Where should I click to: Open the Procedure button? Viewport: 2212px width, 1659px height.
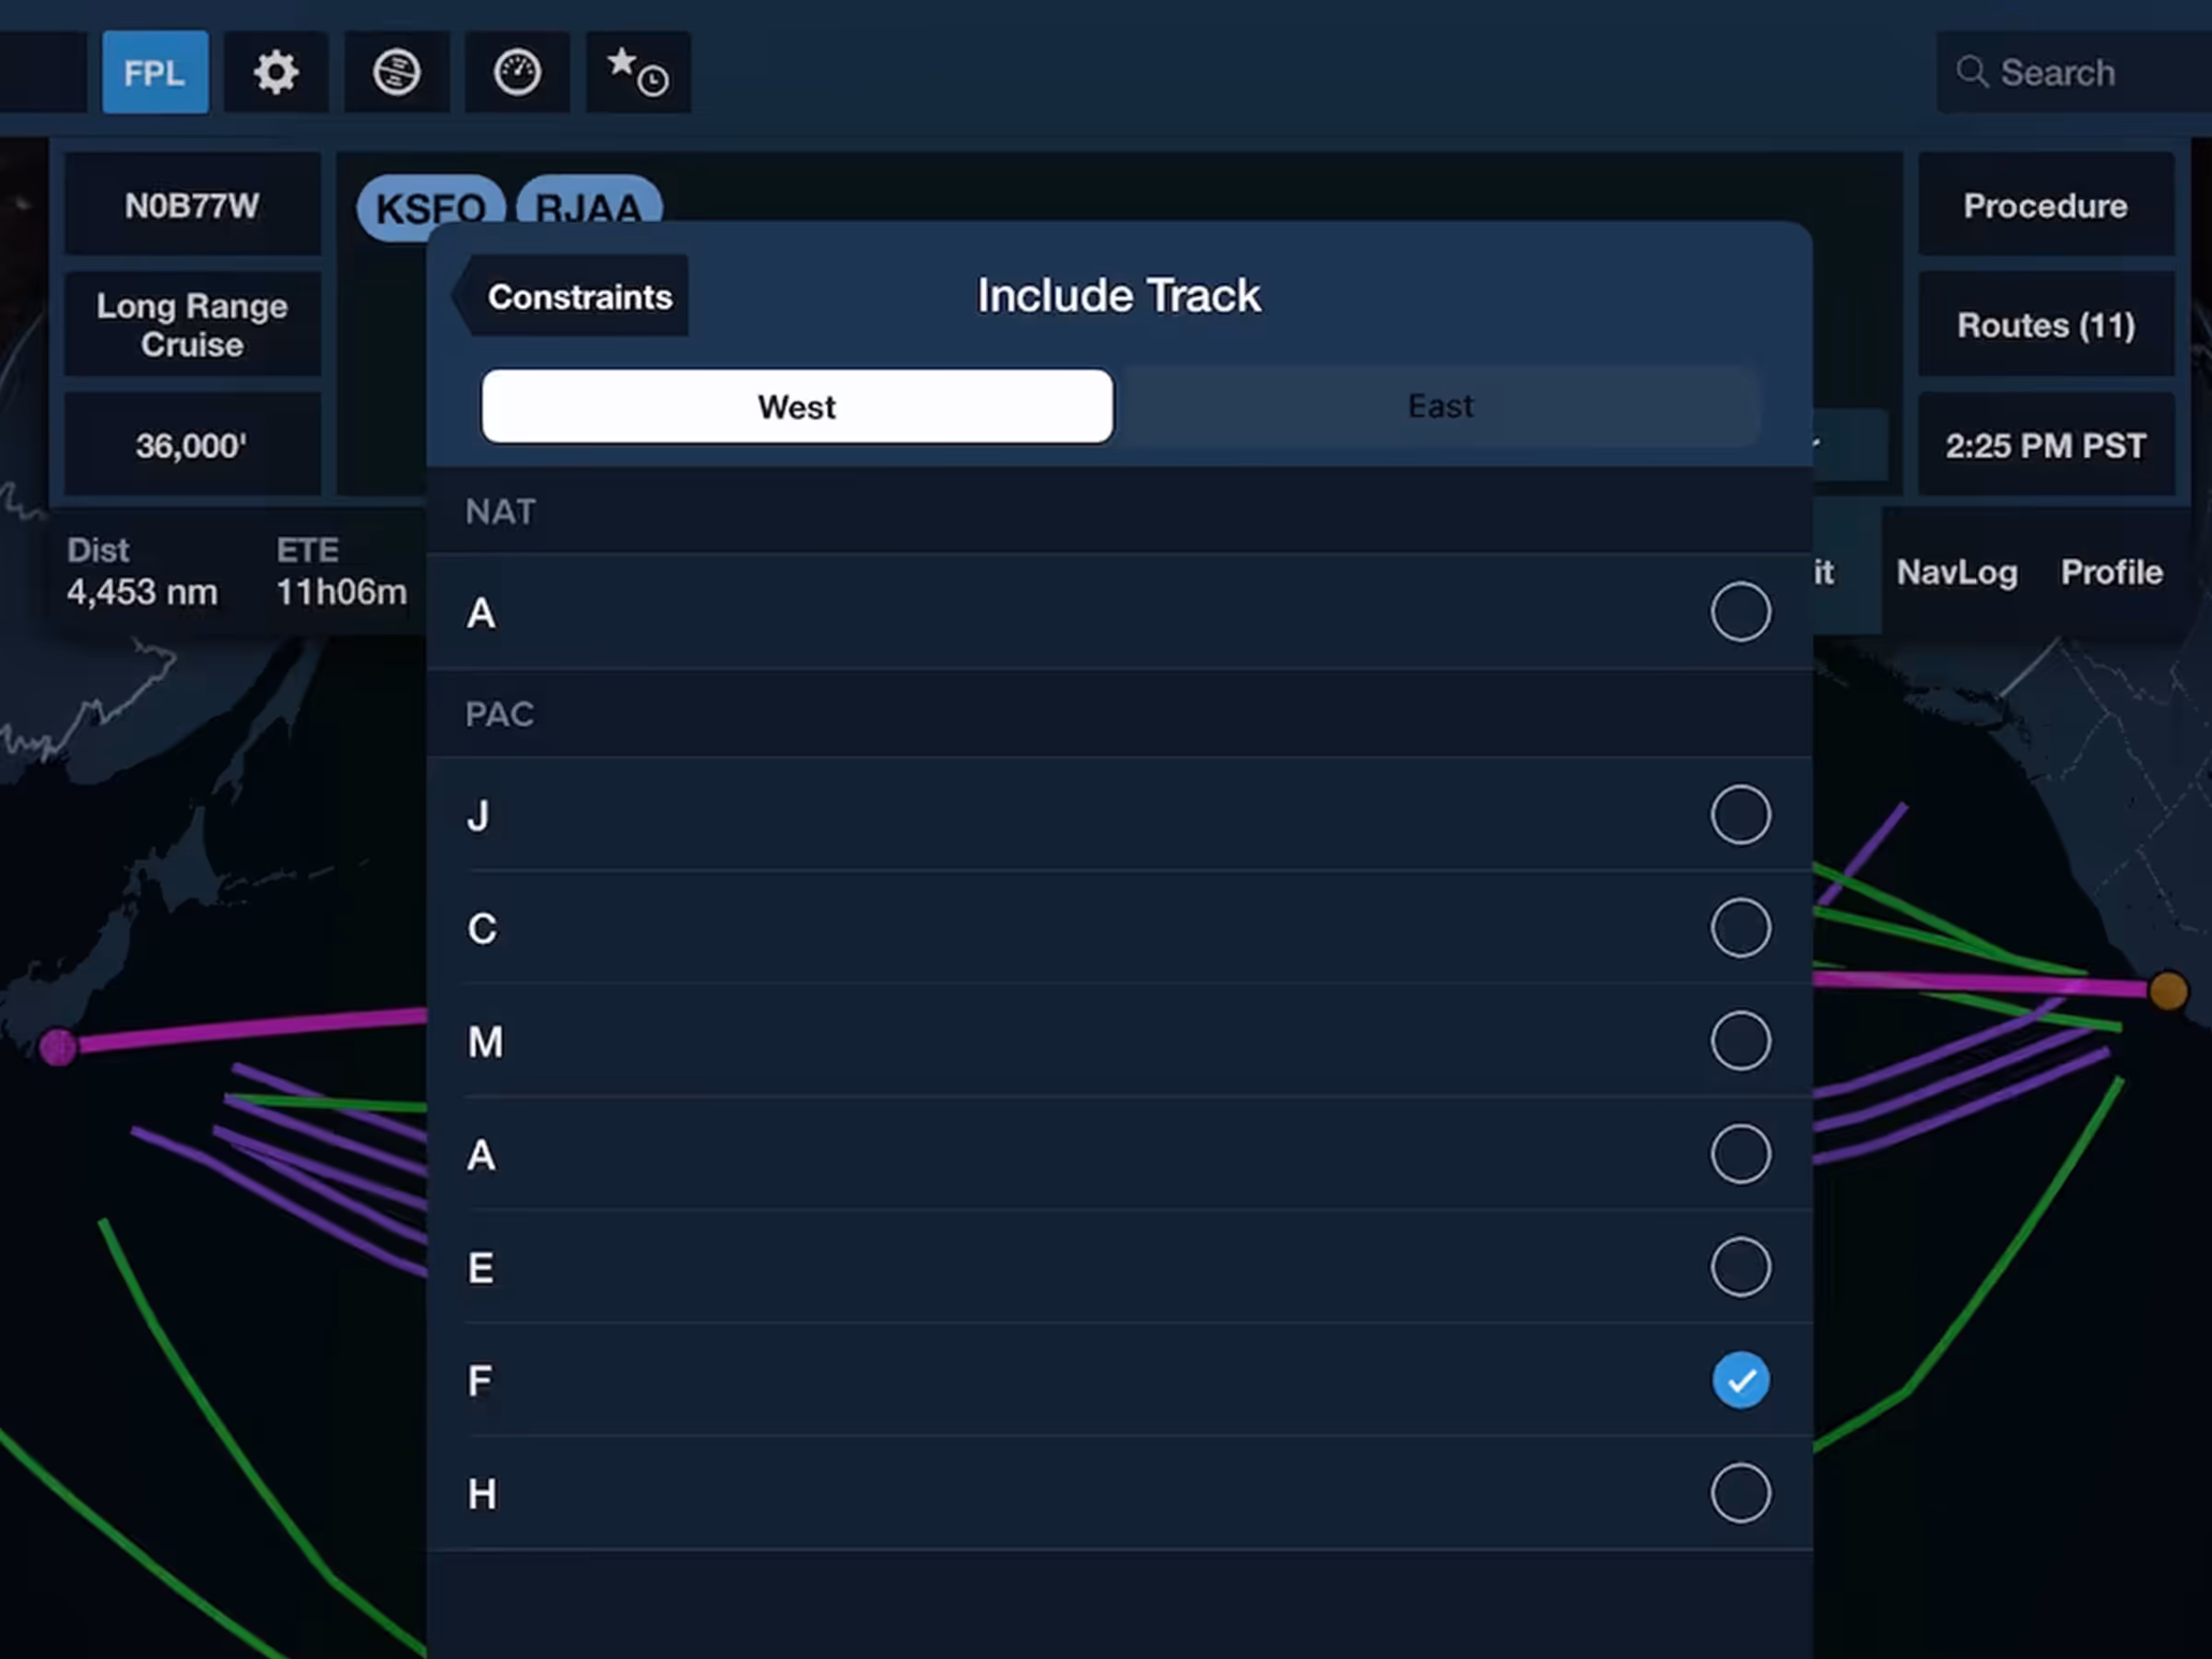click(2045, 206)
